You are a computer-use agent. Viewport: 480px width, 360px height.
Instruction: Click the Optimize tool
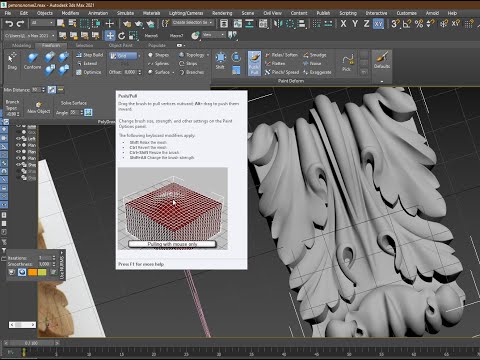point(89,72)
